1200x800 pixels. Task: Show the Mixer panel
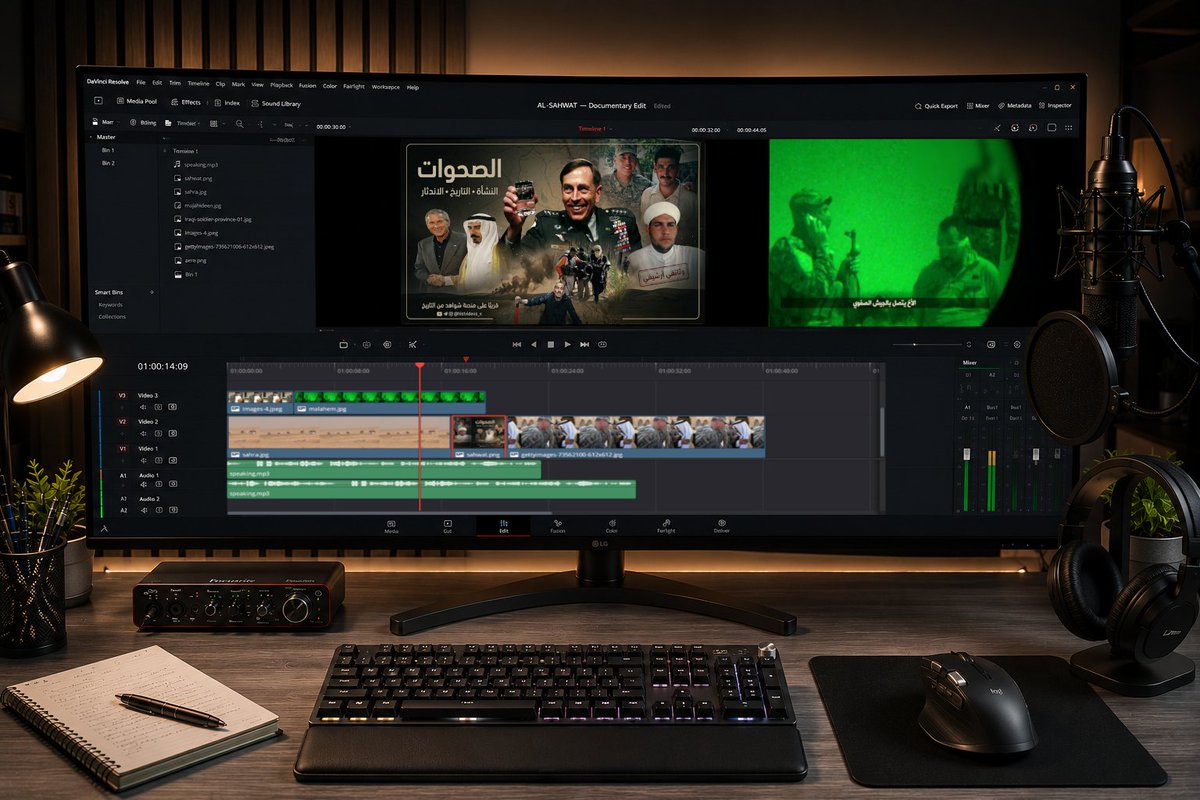978,106
